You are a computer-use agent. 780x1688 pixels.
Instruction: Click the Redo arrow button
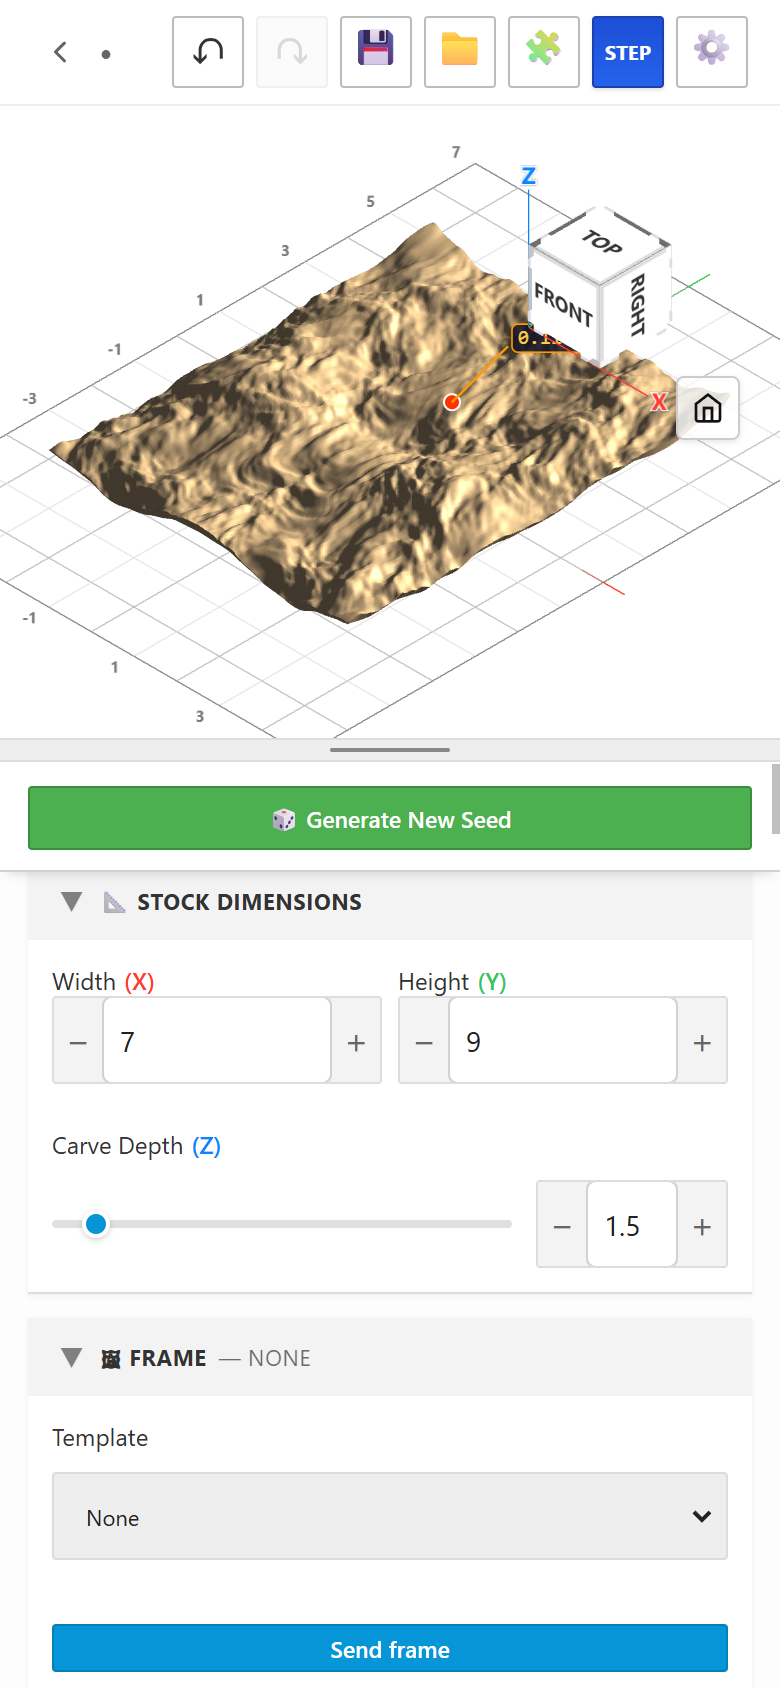292,52
